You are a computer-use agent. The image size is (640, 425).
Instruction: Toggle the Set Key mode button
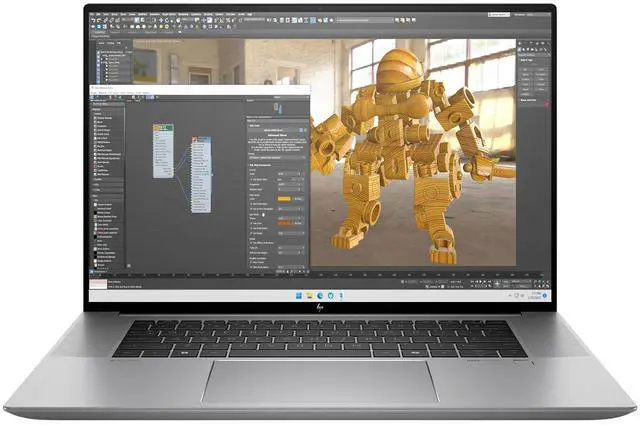click(506, 286)
